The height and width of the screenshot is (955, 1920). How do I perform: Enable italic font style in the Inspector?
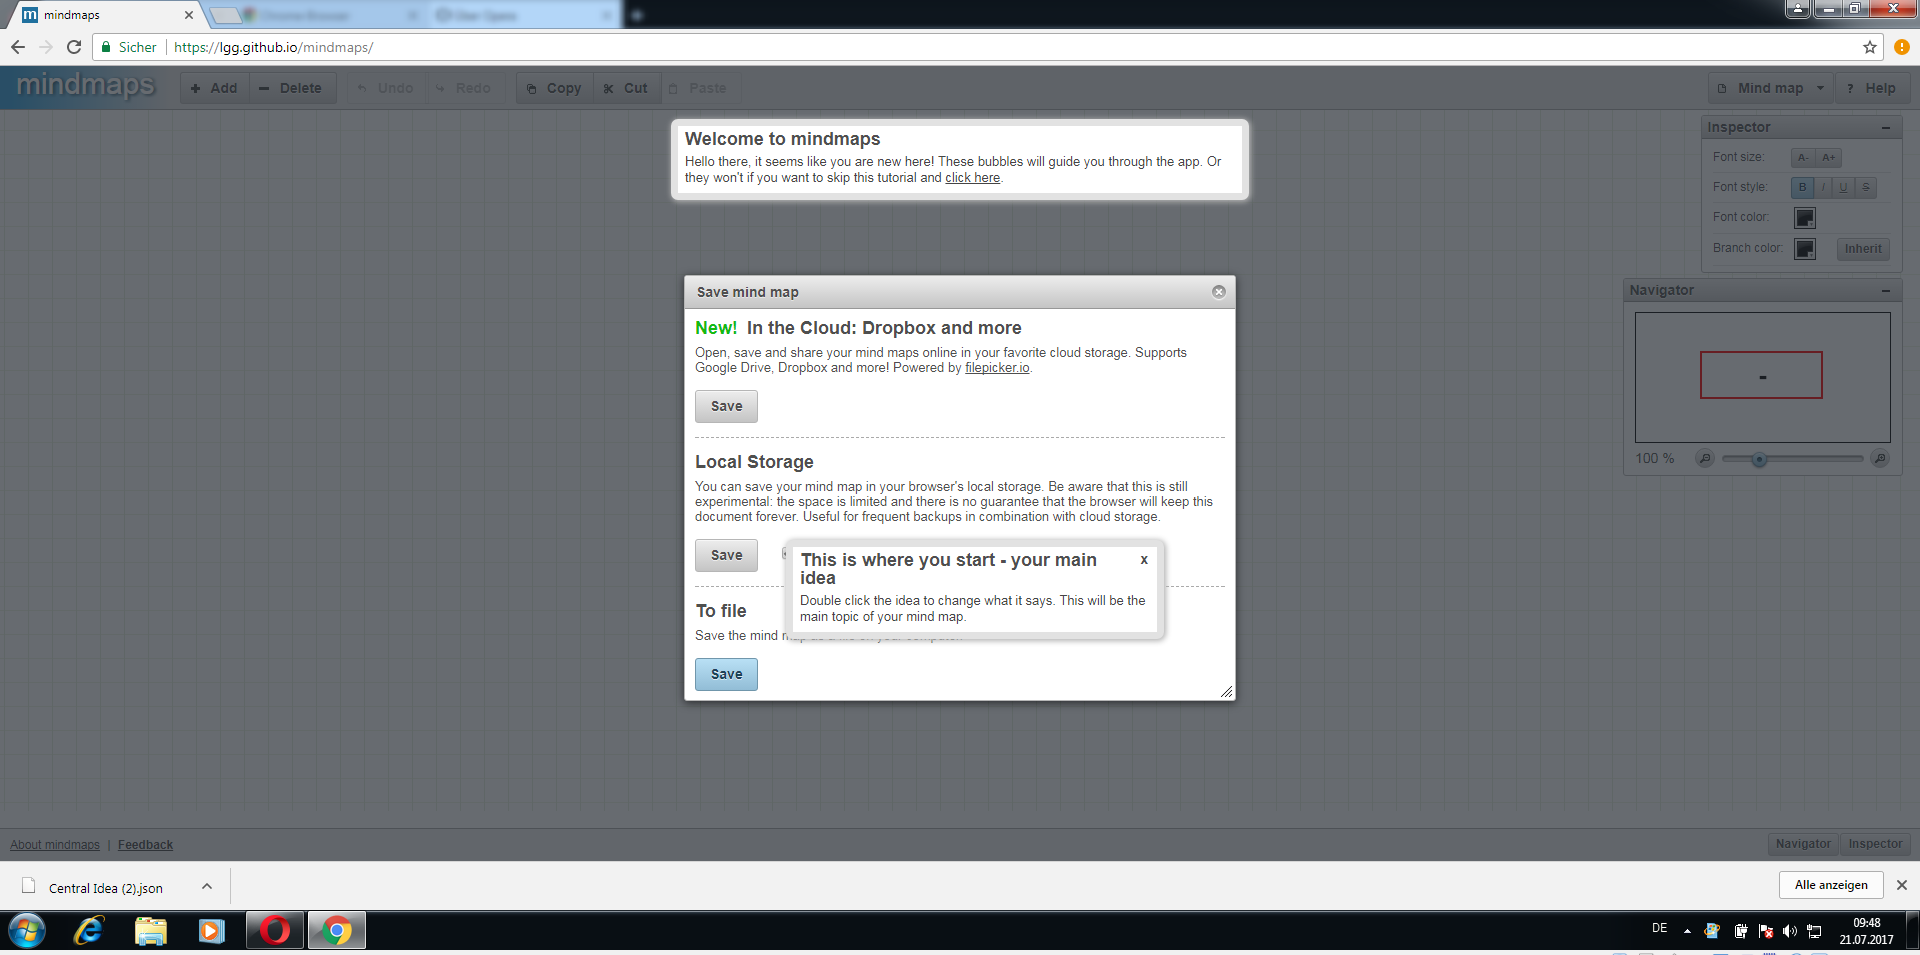1823,187
